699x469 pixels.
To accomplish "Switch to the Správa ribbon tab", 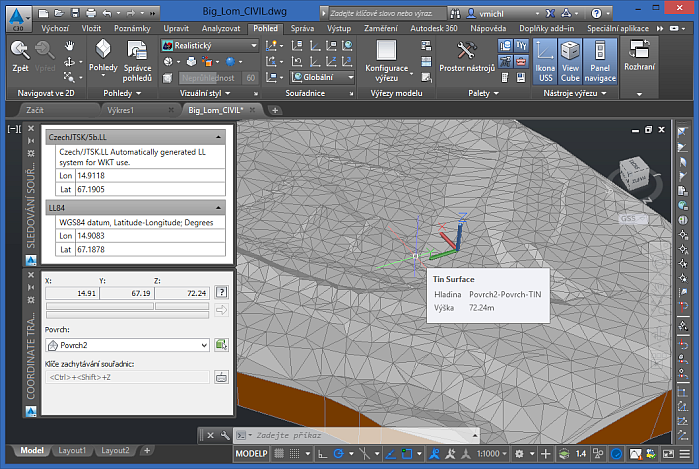I will [302, 29].
